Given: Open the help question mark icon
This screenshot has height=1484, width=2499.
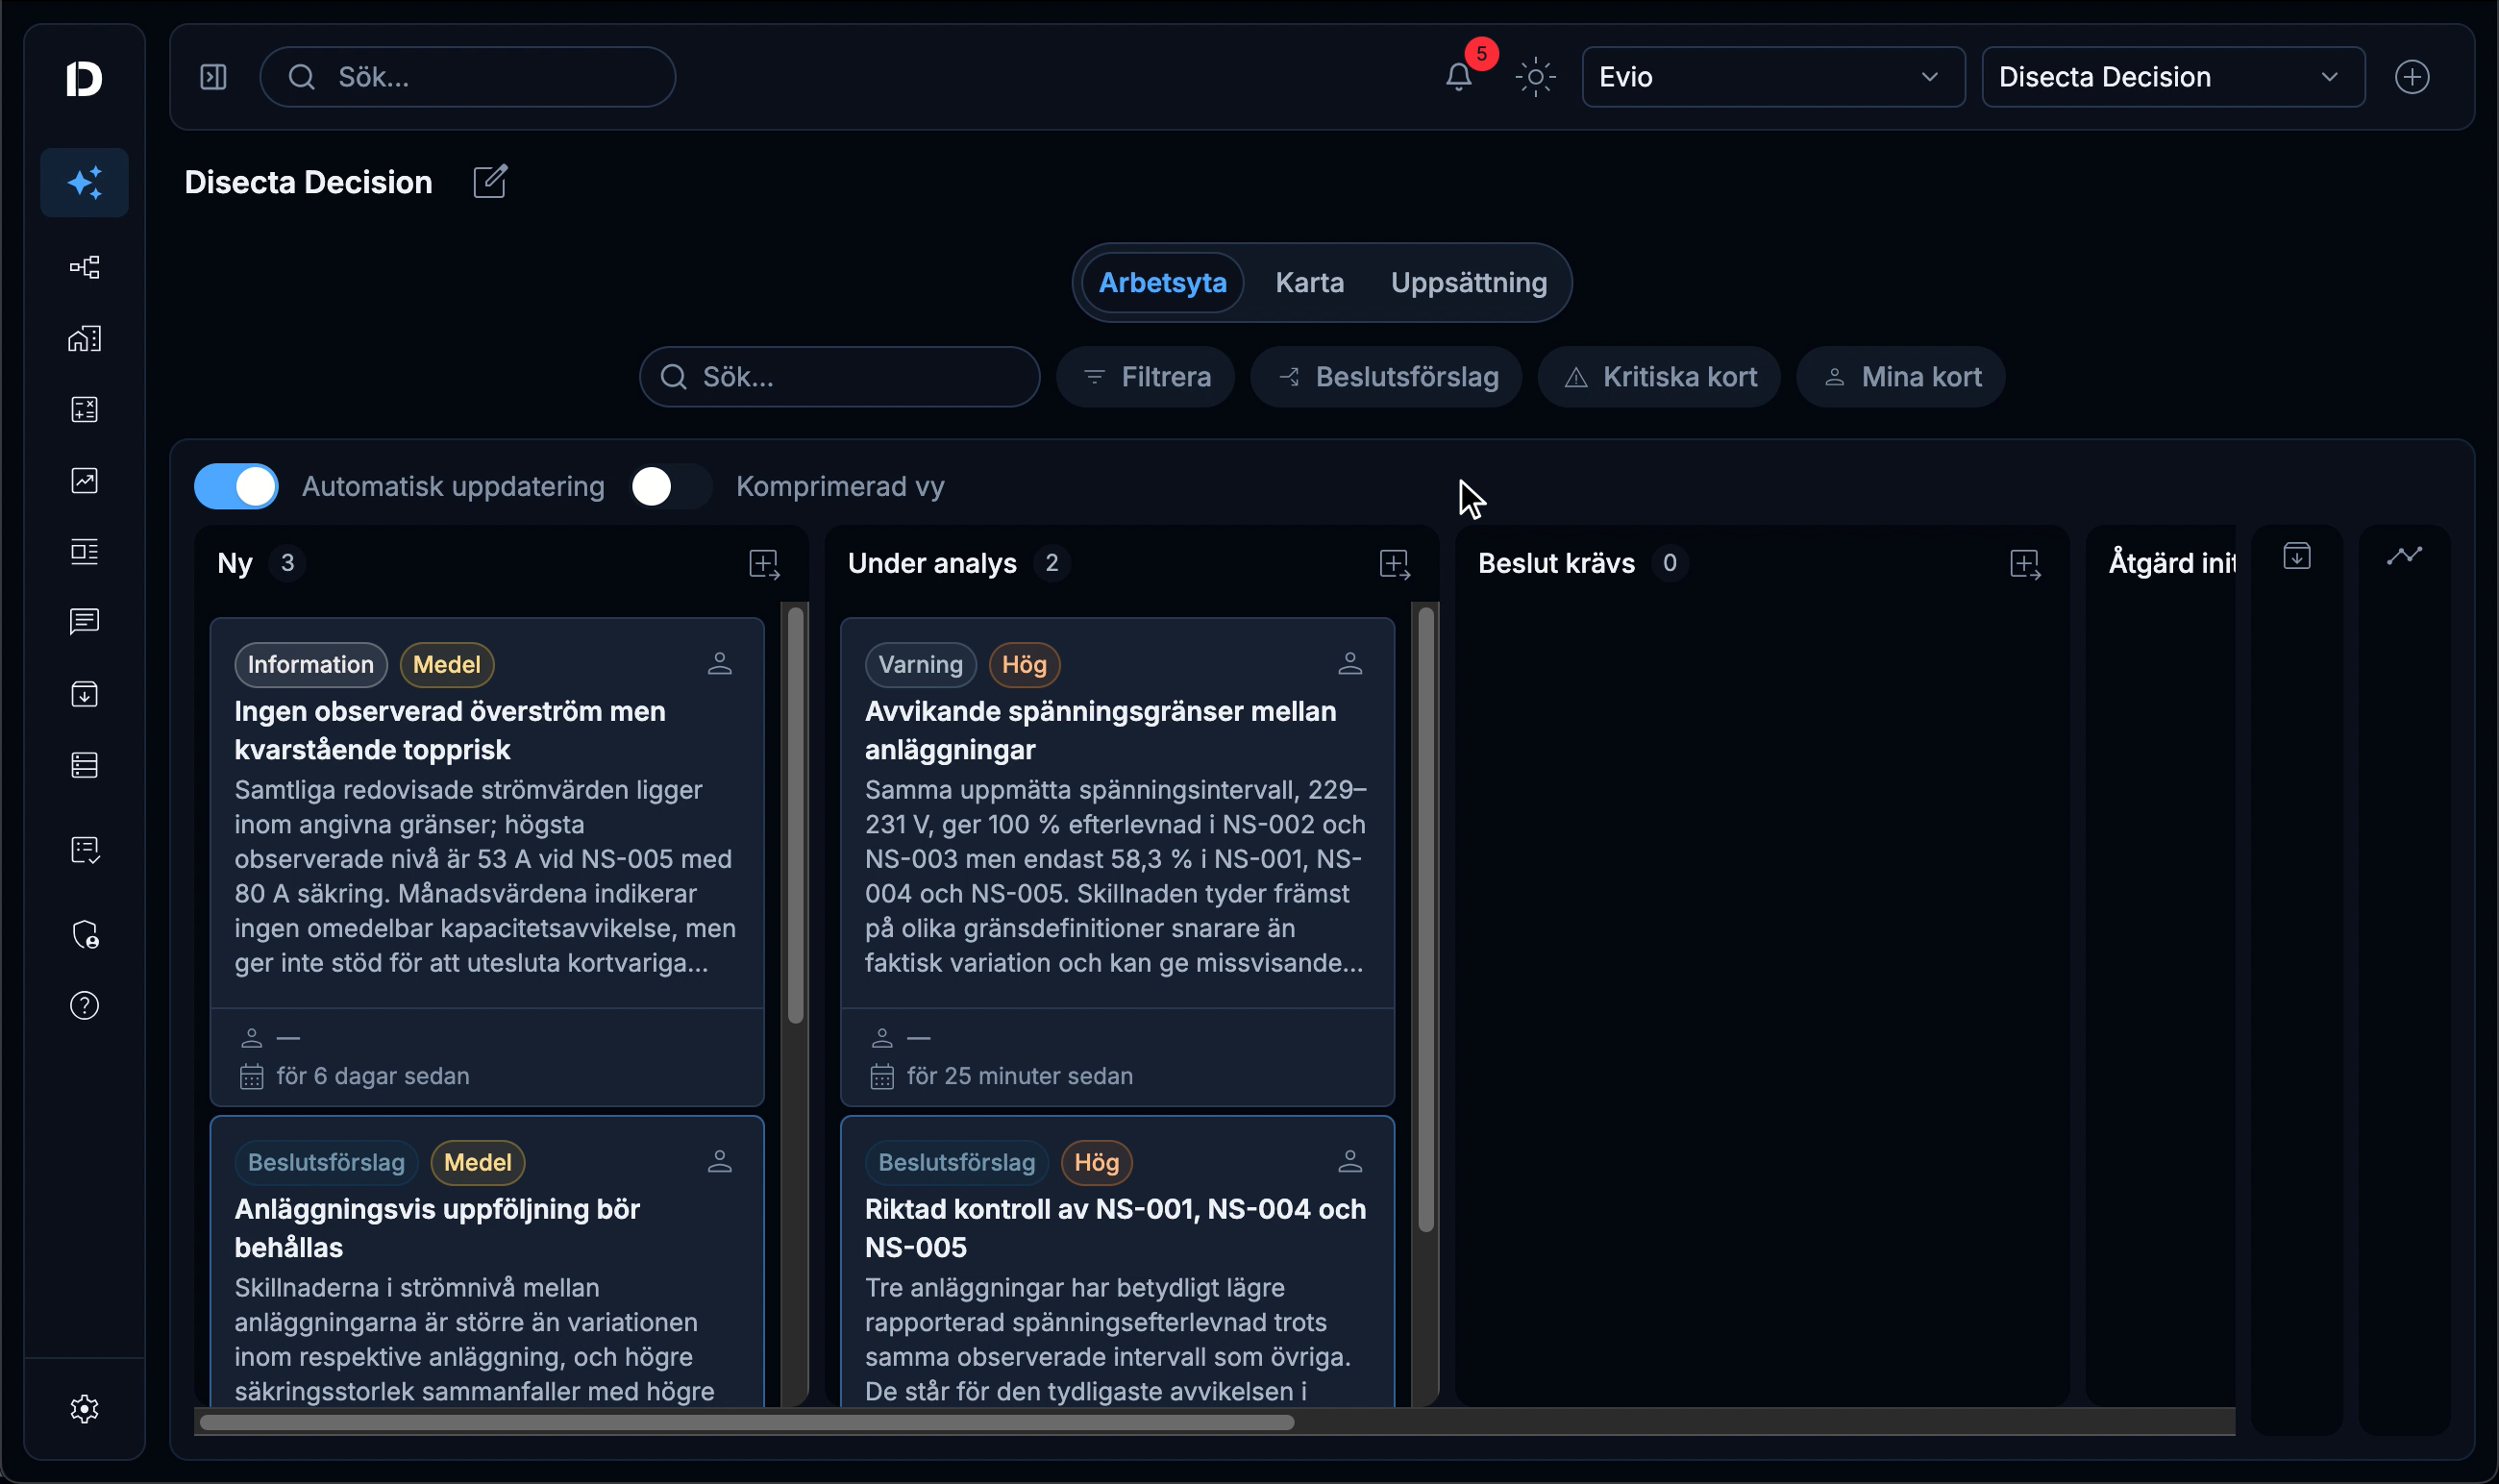Looking at the screenshot, I should (85, 1006).
